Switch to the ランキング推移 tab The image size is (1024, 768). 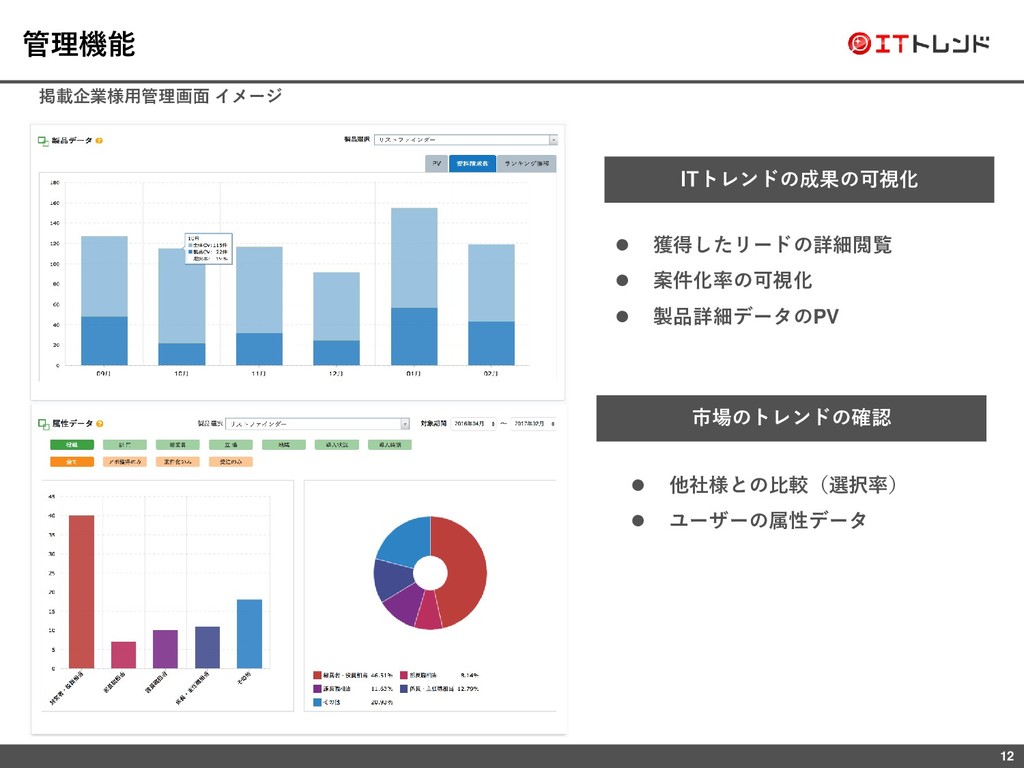coord(526,163)
